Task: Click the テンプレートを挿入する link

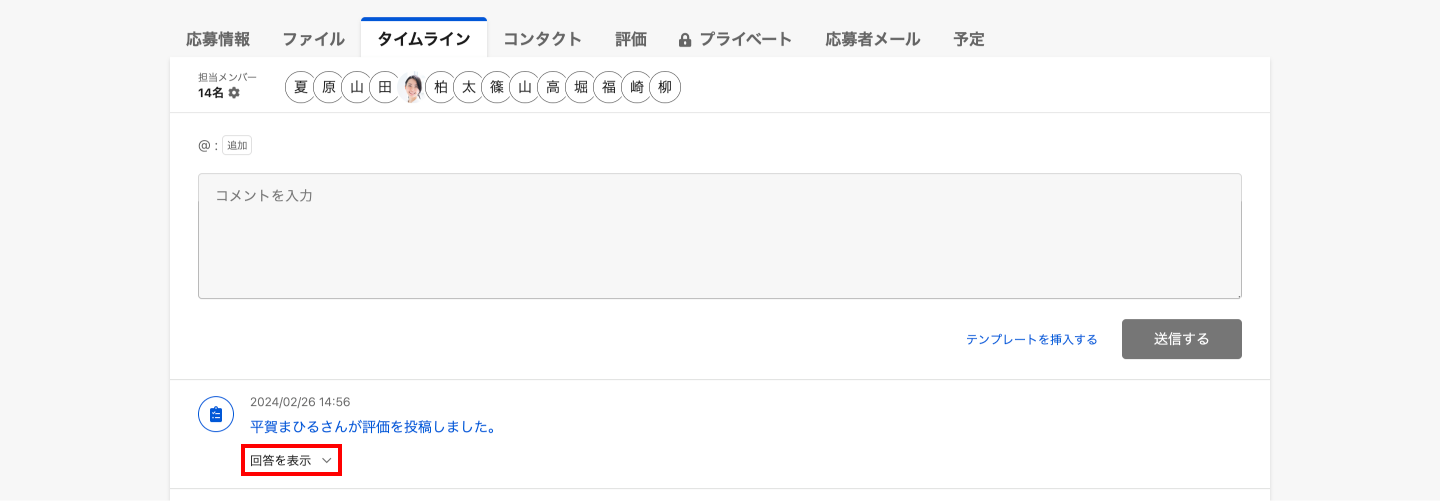Action: pyautogui.click(x=1031, y=340)
